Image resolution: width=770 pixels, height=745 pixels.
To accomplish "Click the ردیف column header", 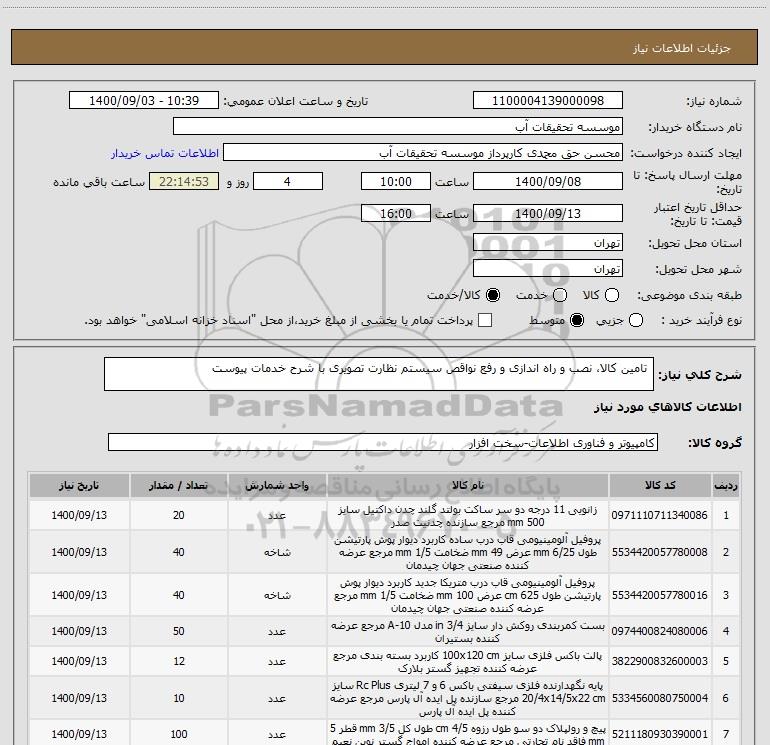I will click(x=726, y=485).
